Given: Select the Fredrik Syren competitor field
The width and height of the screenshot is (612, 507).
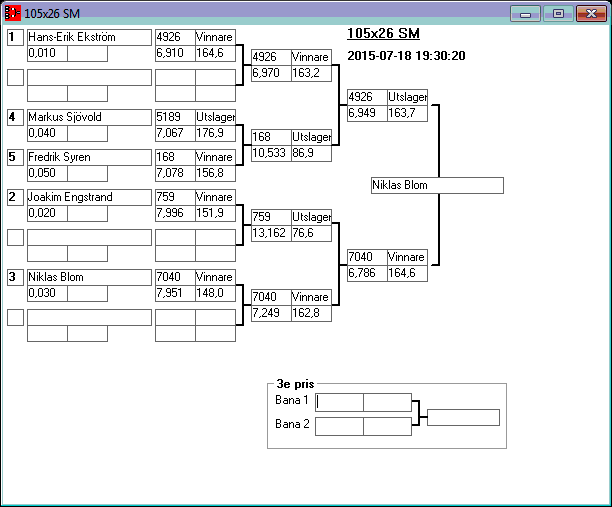Looking at the screenshot, I should 88,157.
